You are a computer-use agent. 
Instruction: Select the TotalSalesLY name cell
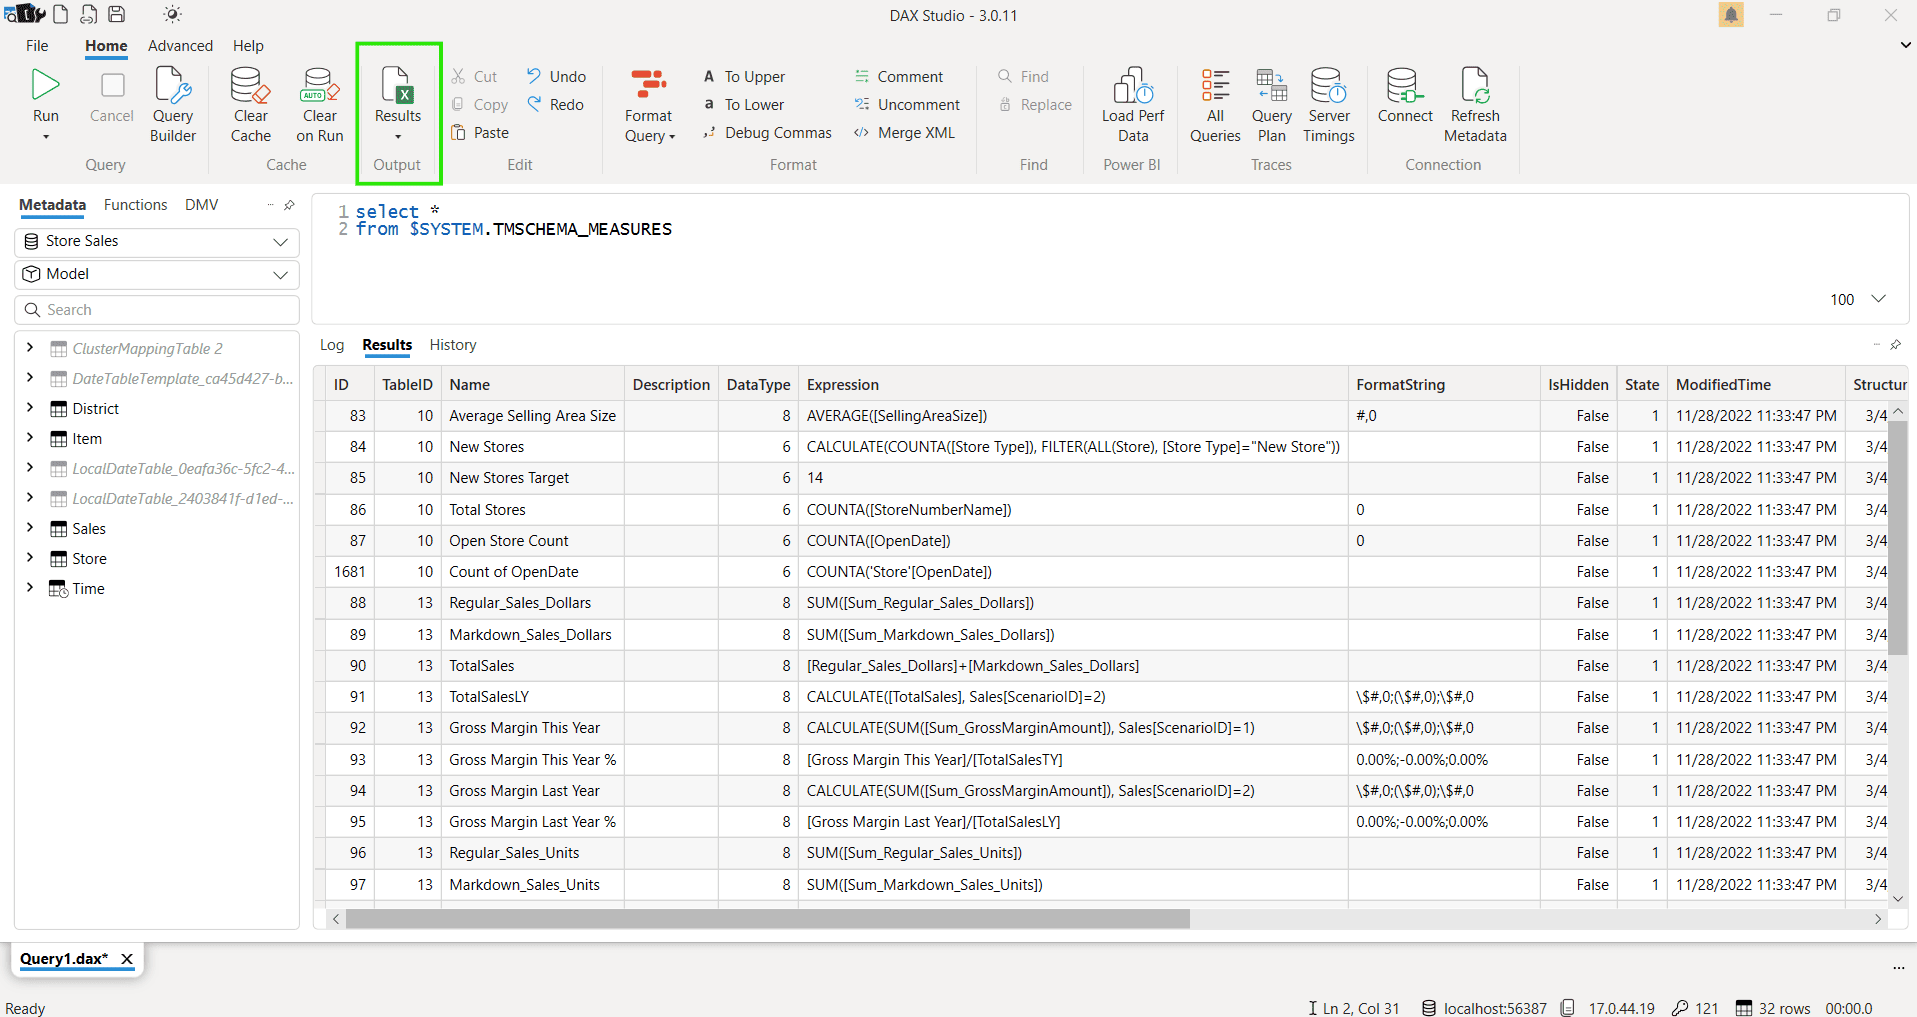pos(533,697)
